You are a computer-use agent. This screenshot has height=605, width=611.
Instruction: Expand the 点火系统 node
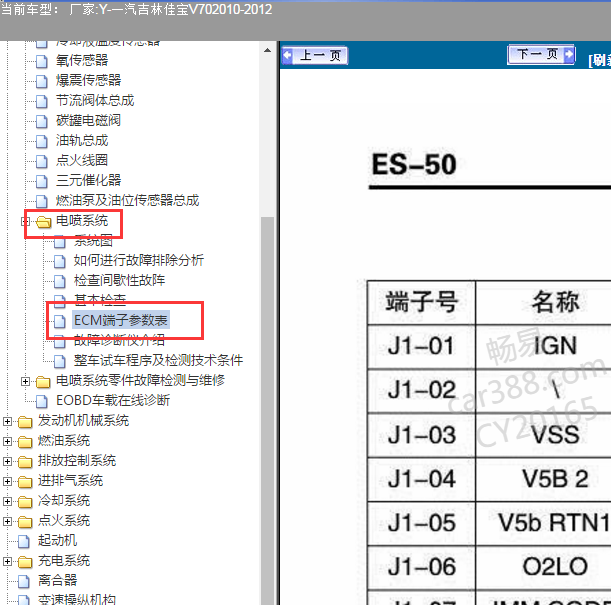7,521
